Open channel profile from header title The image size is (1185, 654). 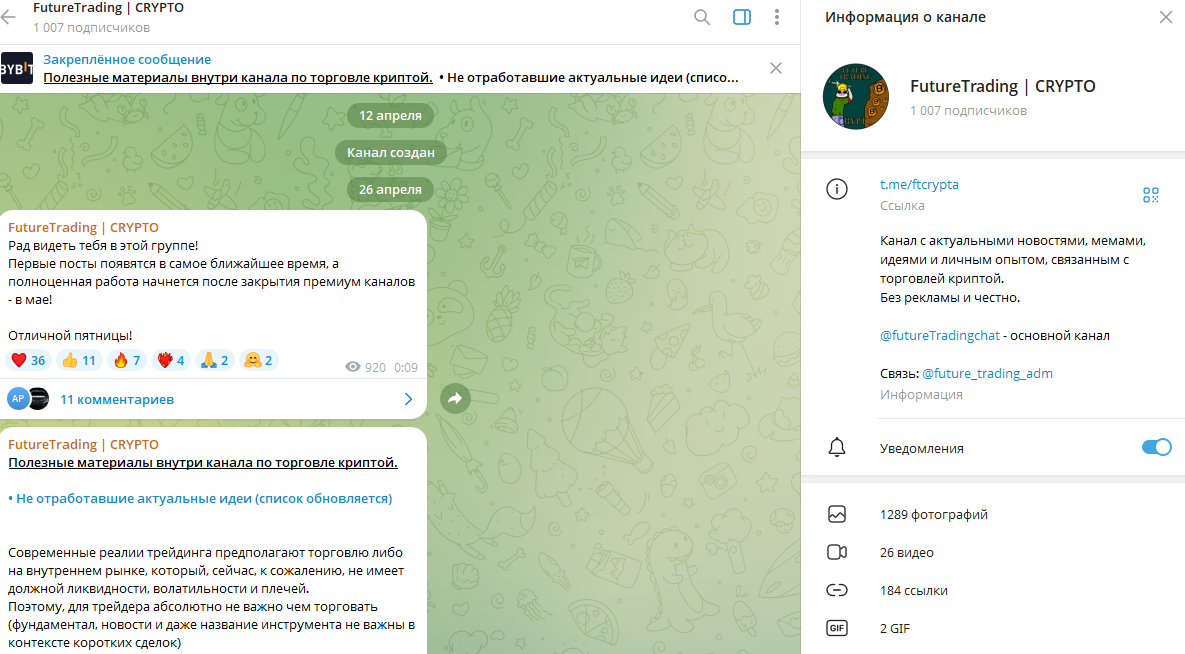click(x=108, y=8)
